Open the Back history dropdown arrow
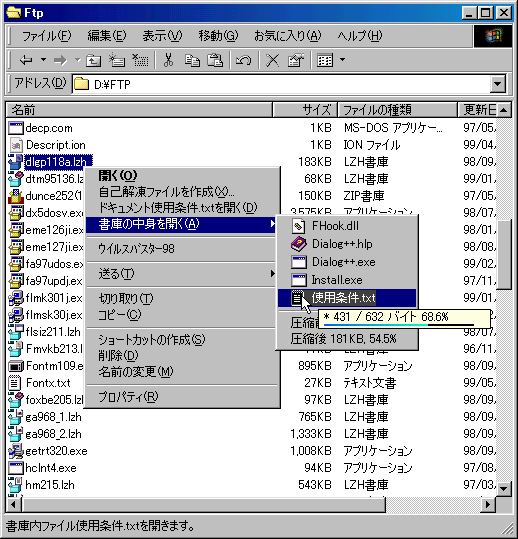 [43, 60]
